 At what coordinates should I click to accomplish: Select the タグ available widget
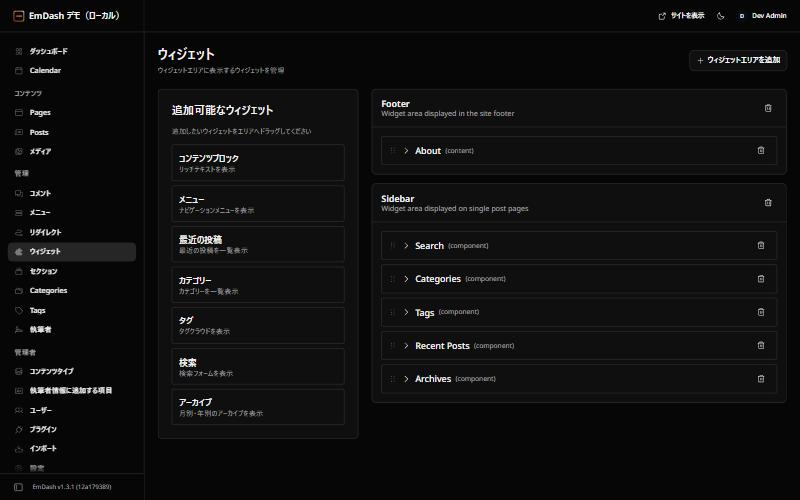[258, 326]
